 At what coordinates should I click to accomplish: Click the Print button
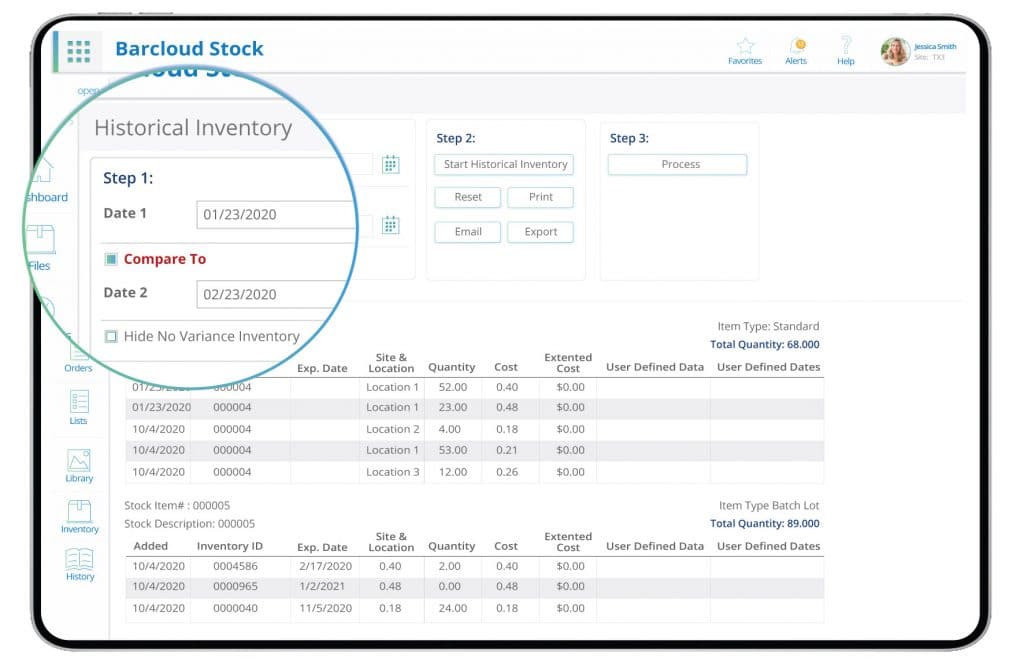541,197
